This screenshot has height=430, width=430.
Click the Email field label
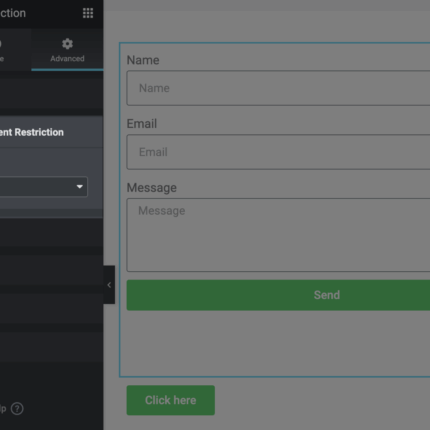coord(142,124)
